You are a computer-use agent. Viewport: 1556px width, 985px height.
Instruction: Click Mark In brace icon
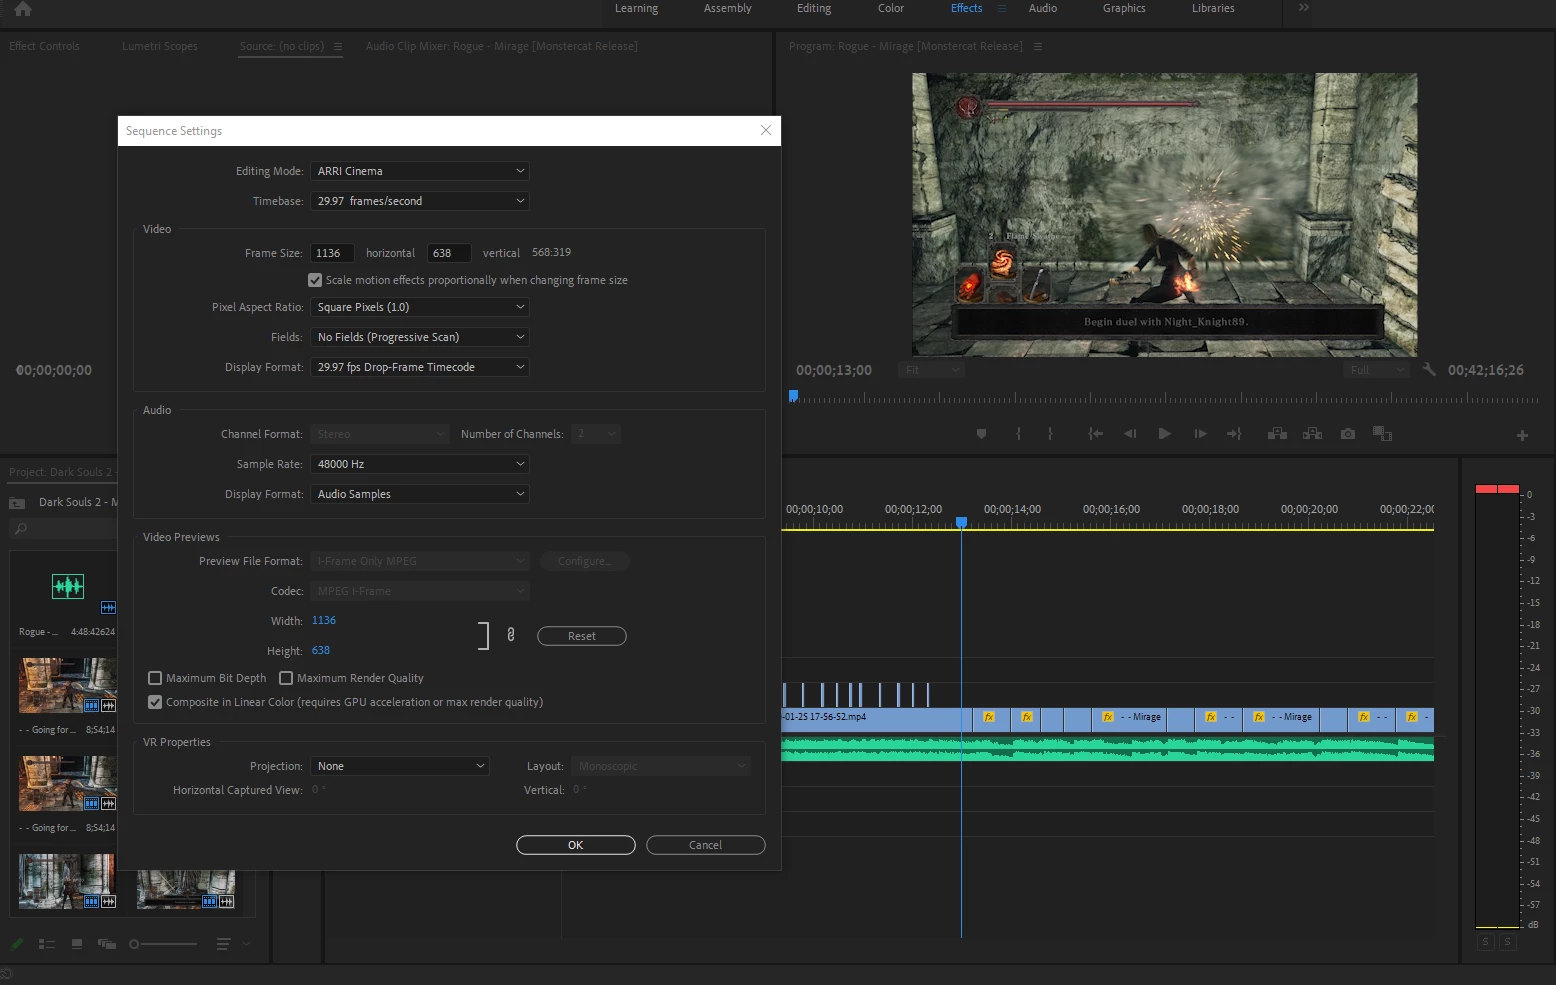coord(1018,434)
